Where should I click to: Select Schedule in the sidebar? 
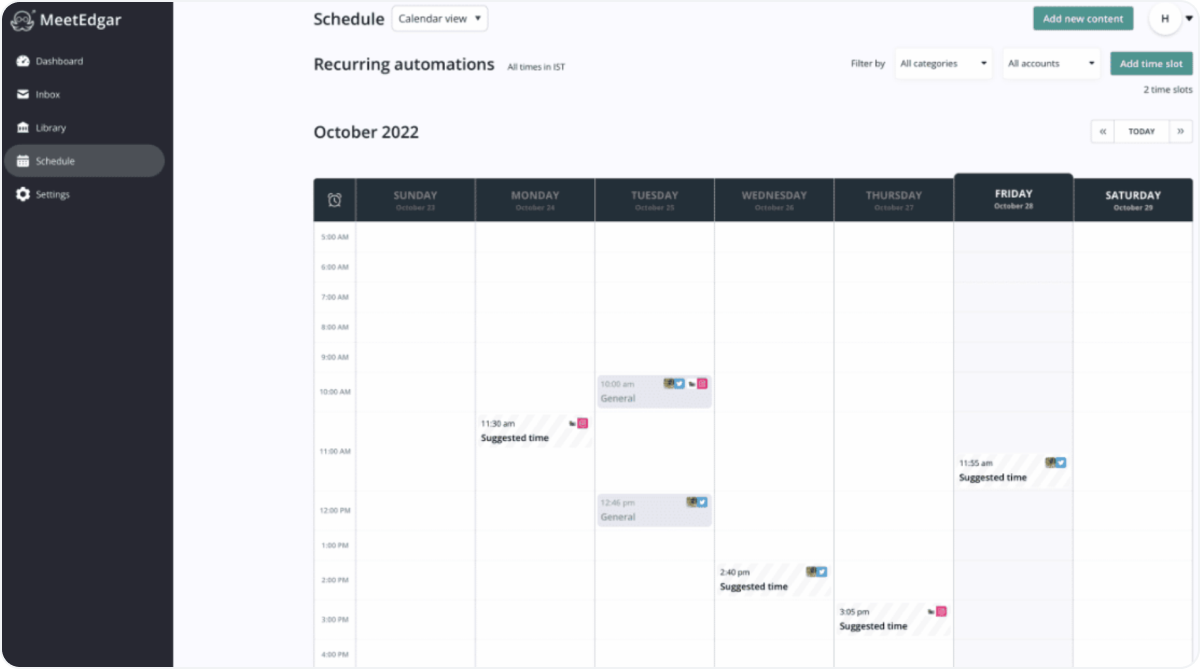coord(84,161)
